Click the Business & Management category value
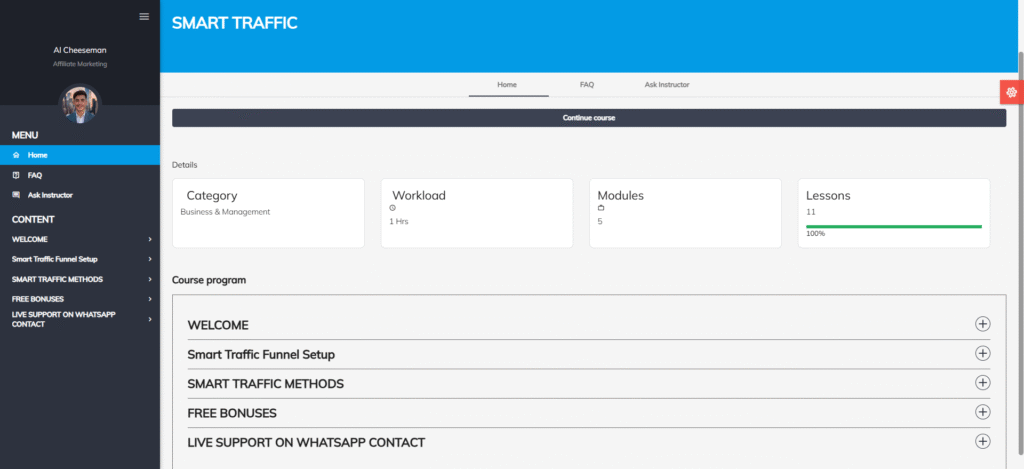 pyautogui.click(x=225, y=212)
